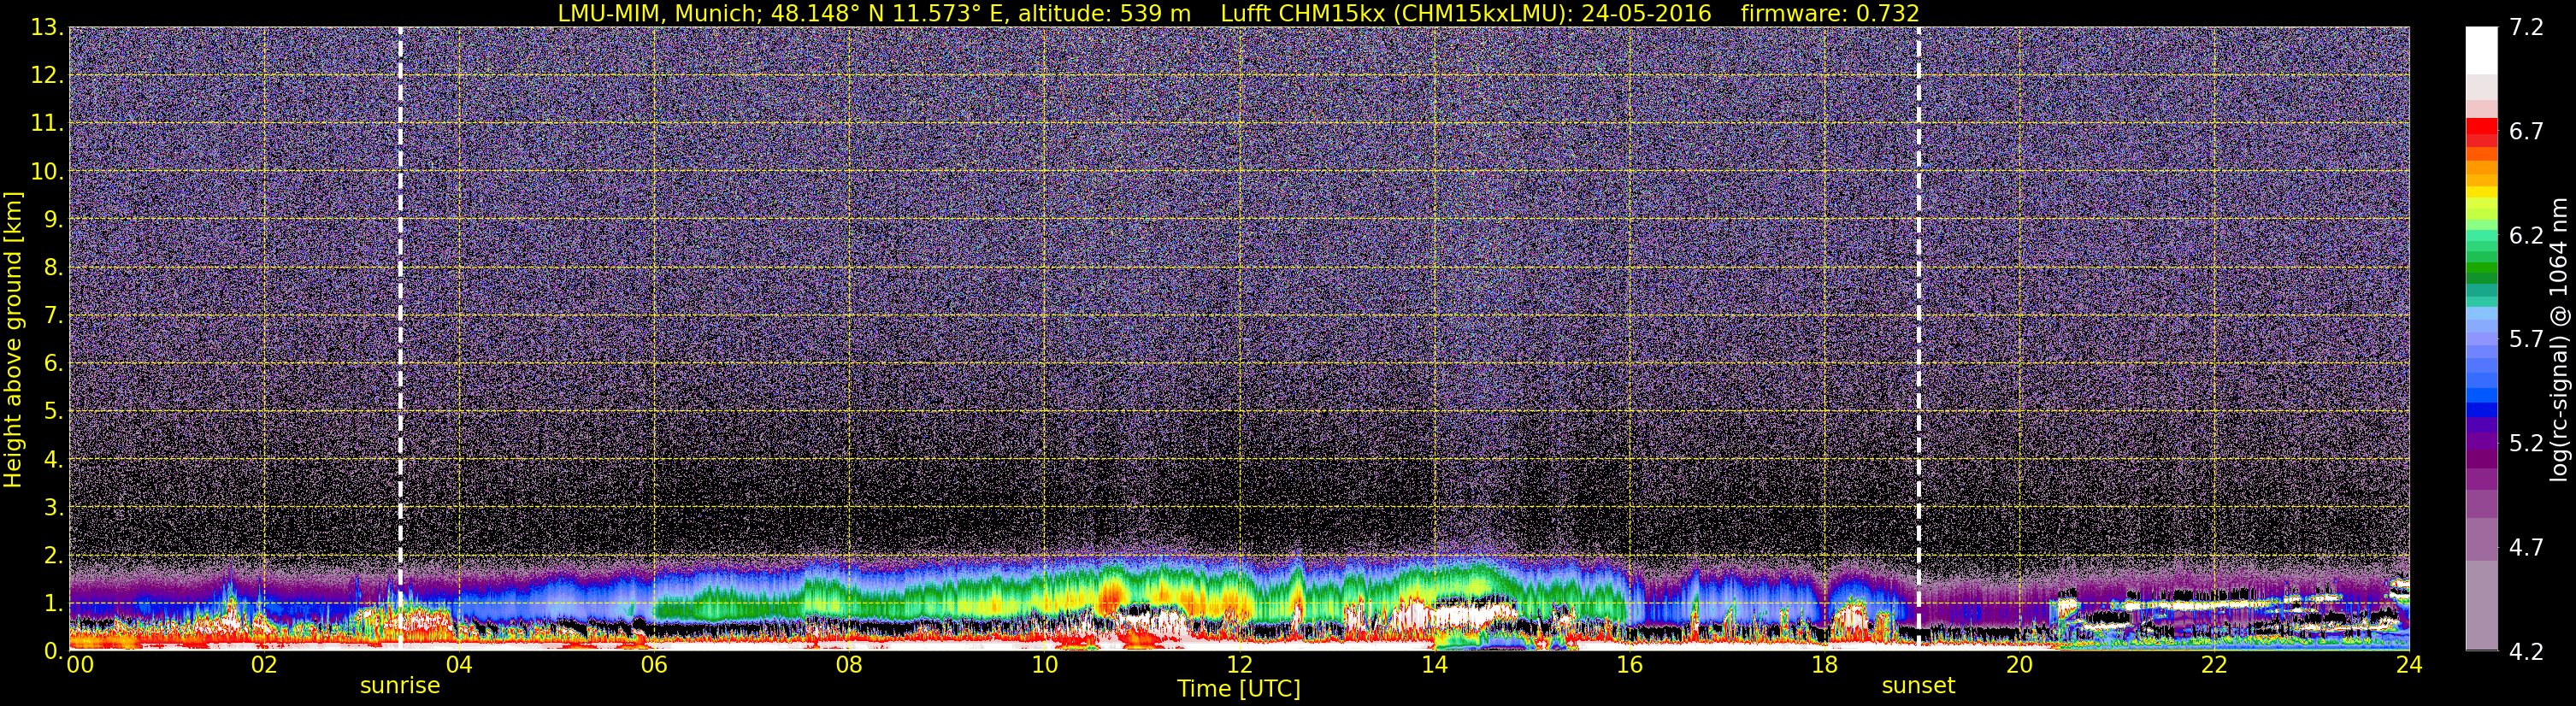This screenshot has height=706, width=2576.
Task: Click the height axis tick label 1.
Action: [x=53, y=604]
